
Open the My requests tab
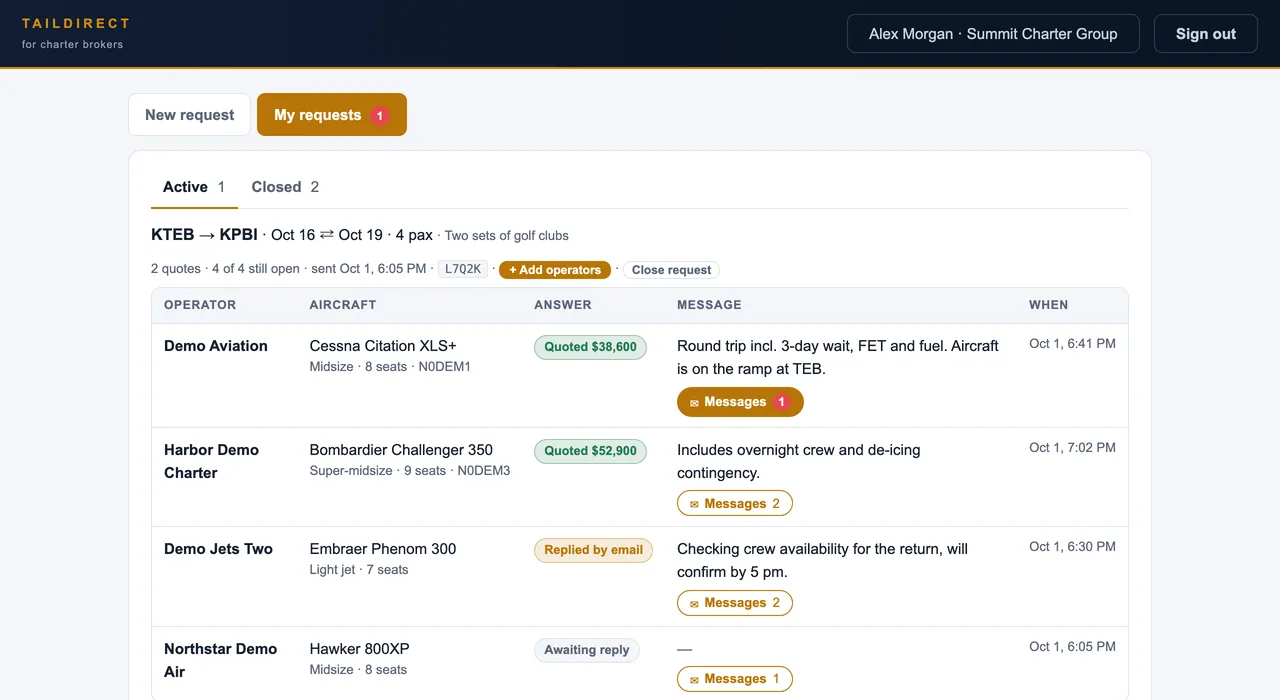332,115
